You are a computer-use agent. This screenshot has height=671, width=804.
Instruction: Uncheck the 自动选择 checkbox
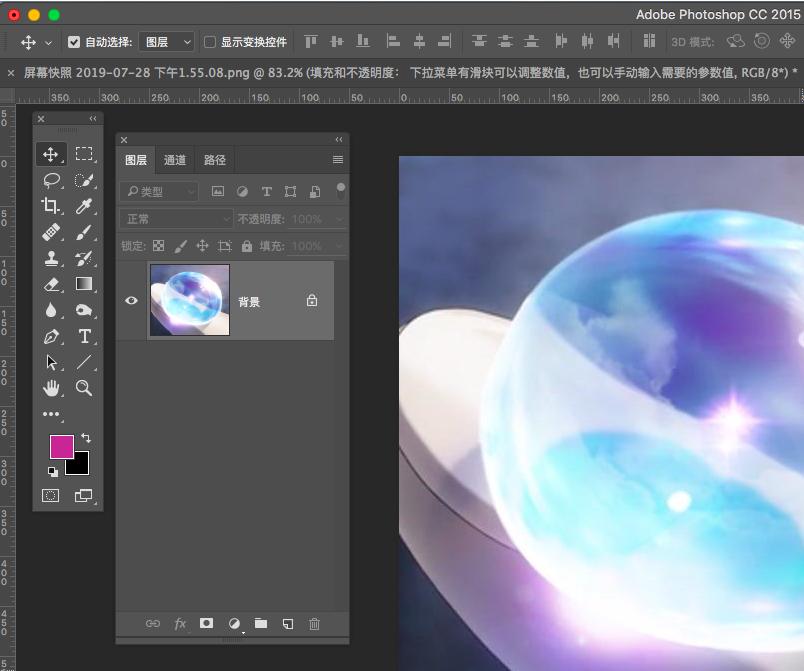[74, 42]
